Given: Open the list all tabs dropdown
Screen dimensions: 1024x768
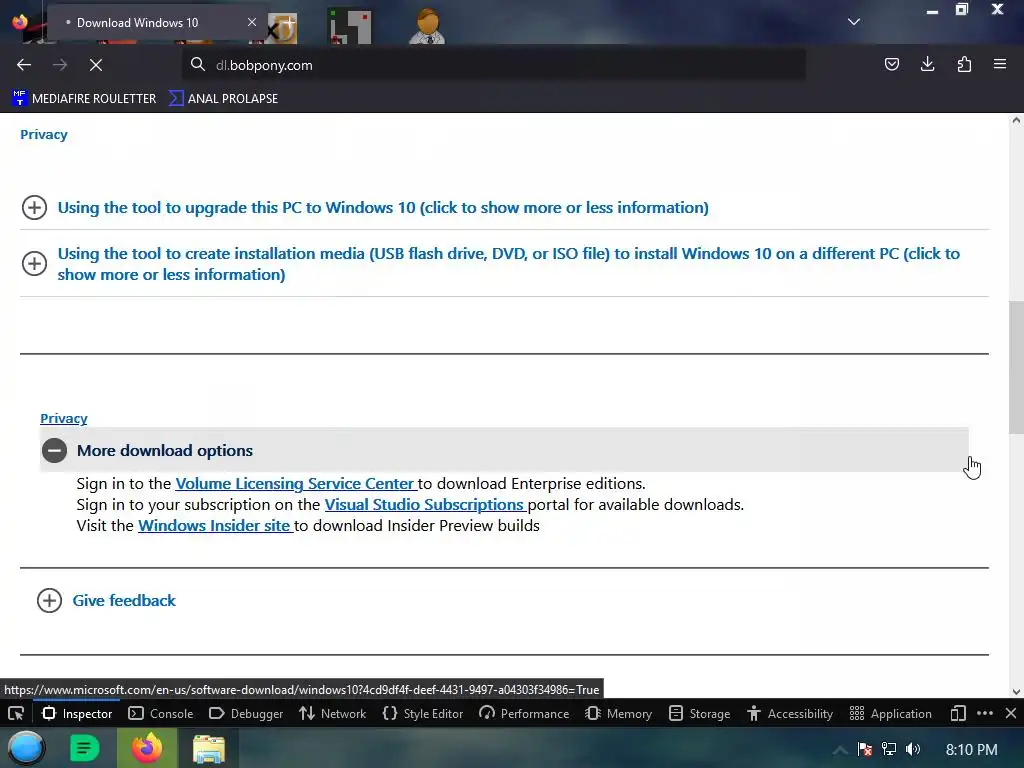Looking at the screenshot, I should click(x=854, y=22).
